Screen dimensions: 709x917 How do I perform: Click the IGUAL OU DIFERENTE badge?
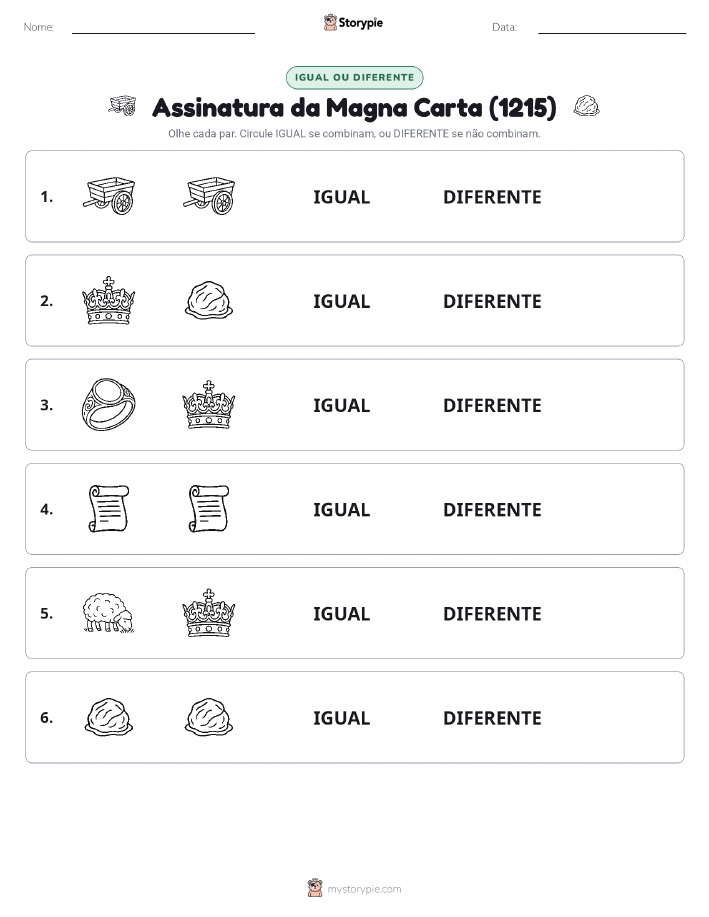tap(354, 77)
